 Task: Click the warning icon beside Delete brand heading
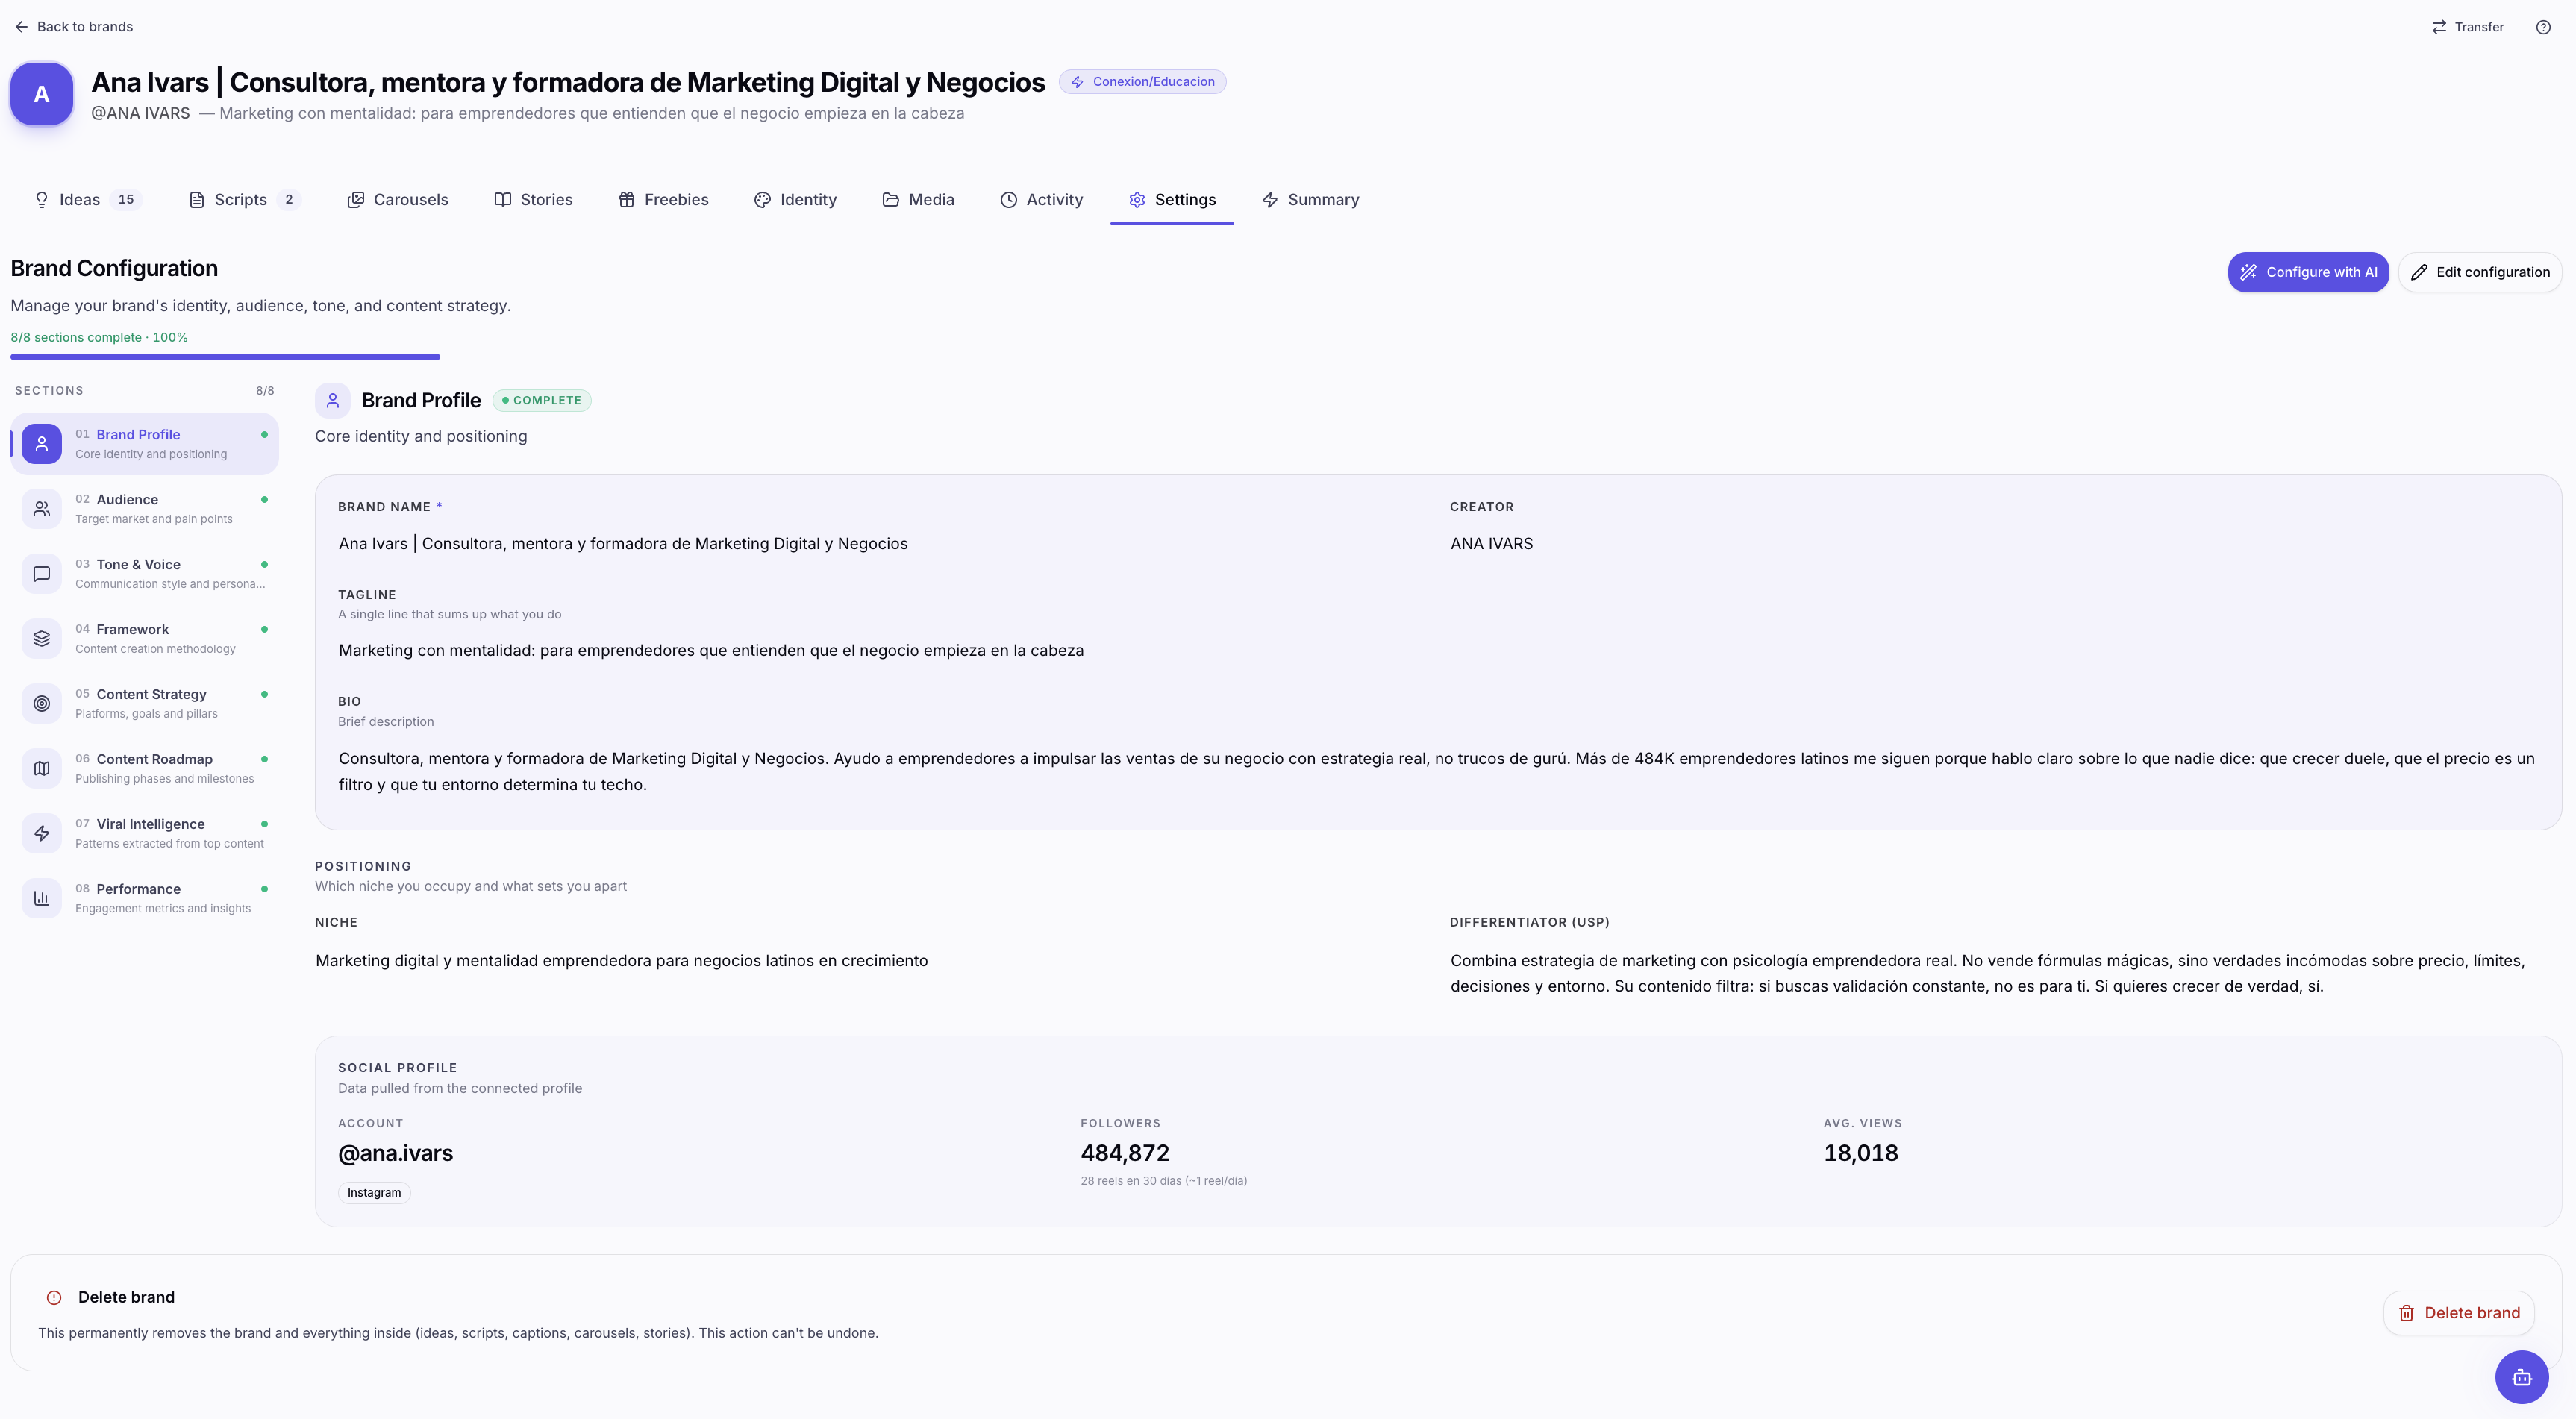click(54, 1298)
